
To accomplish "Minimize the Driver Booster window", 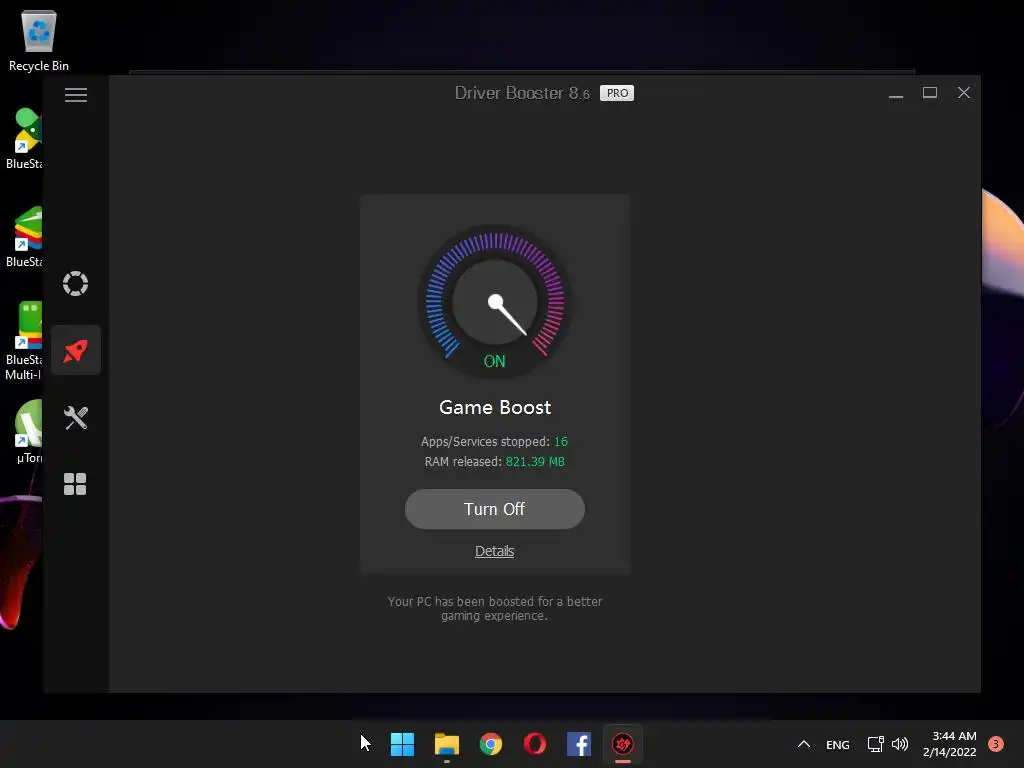I will click(x=896, y=93).
